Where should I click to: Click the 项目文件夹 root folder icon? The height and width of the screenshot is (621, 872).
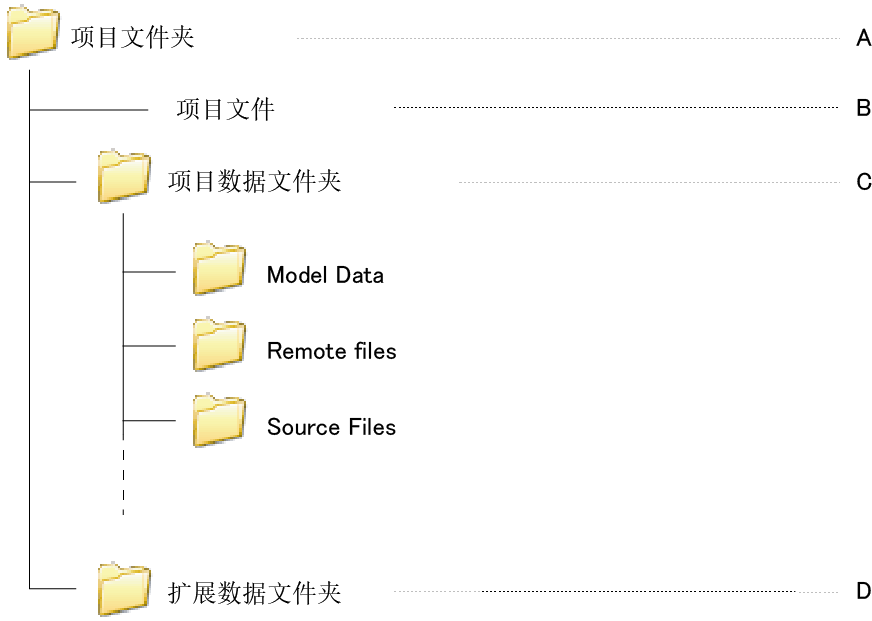[x=32, y=33]
